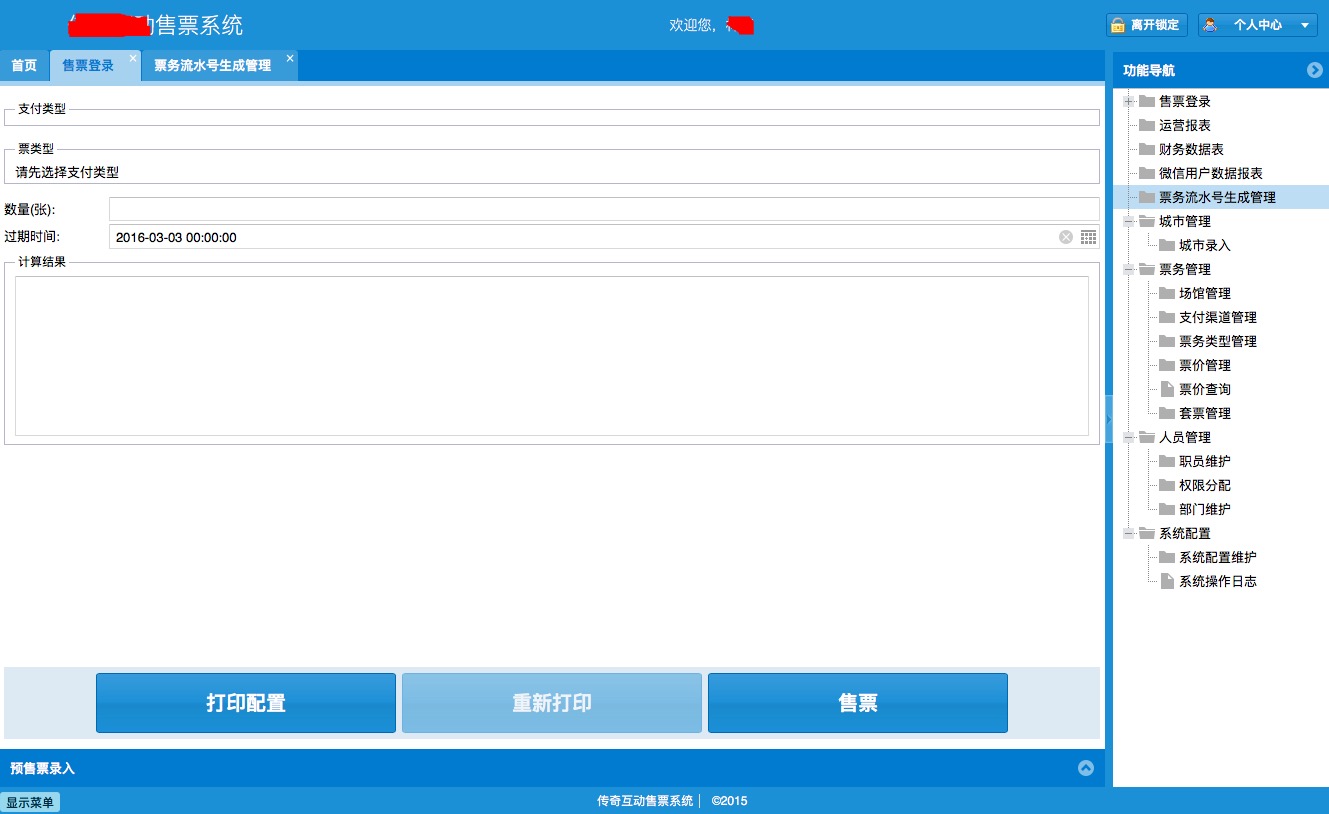The width and height of the screenshot is (1329, 814).
Task: Click the 票价查询 document icon in the tree
Action: point(1166,389)
